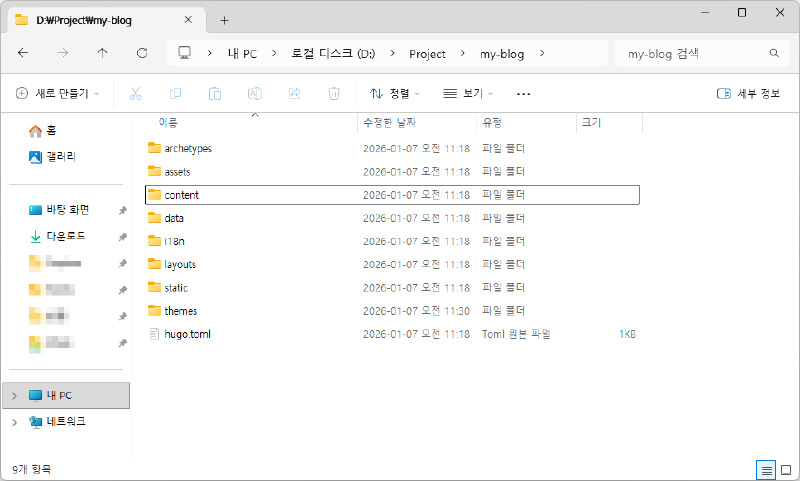Click the Paste clipboard icon
800x481 pixels.
(215, 93)
